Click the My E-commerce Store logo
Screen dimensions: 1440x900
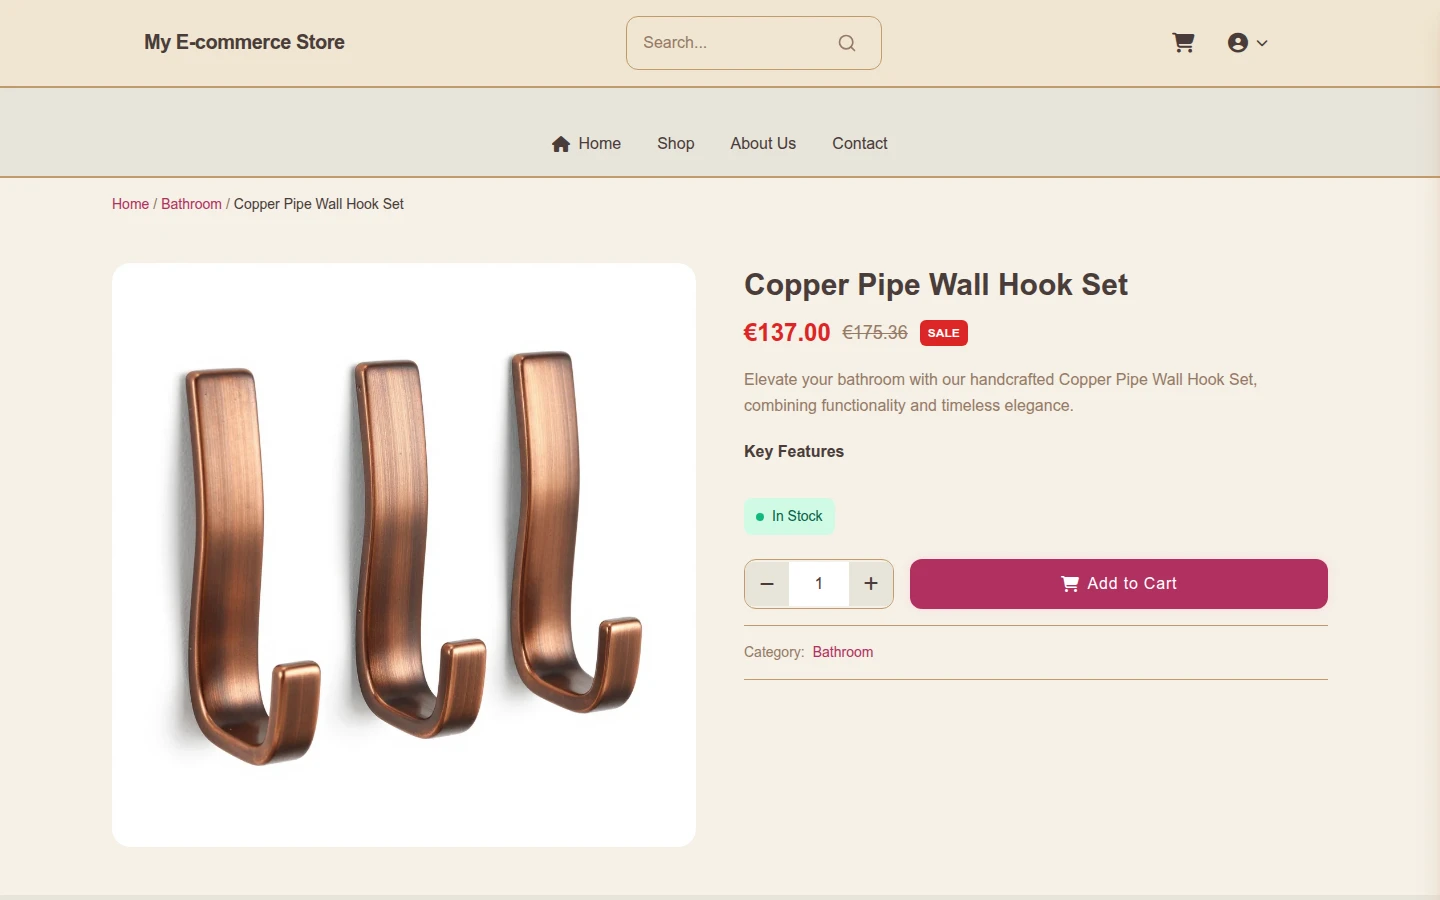coord(244,42)
